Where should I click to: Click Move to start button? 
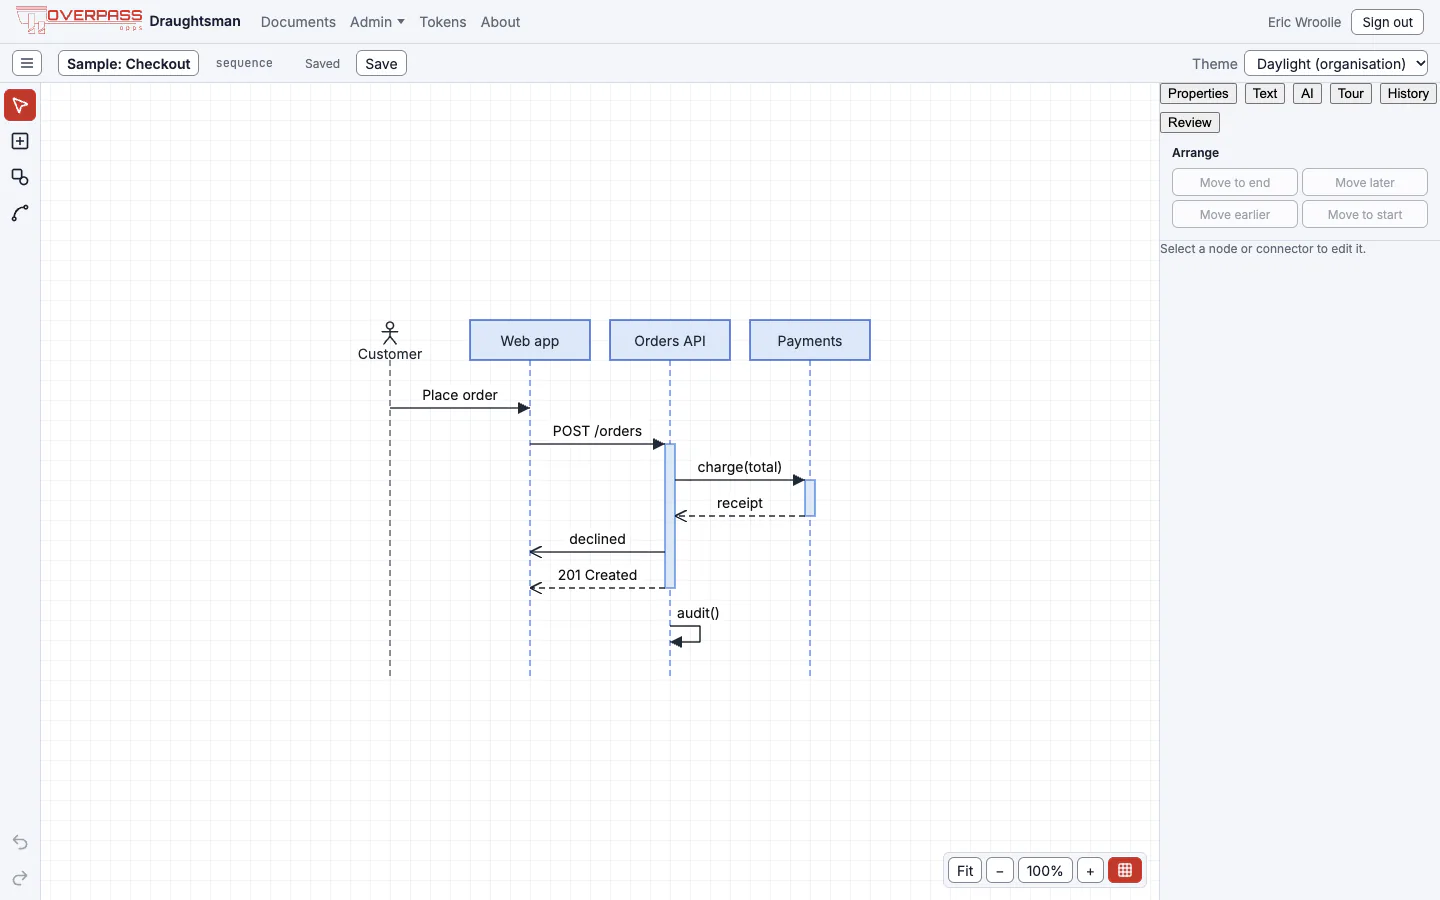point(1365,214)
